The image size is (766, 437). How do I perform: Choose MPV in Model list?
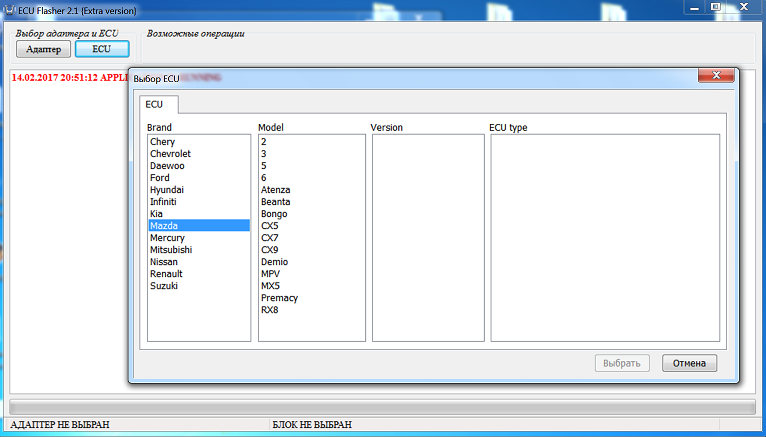pos(312,274)
